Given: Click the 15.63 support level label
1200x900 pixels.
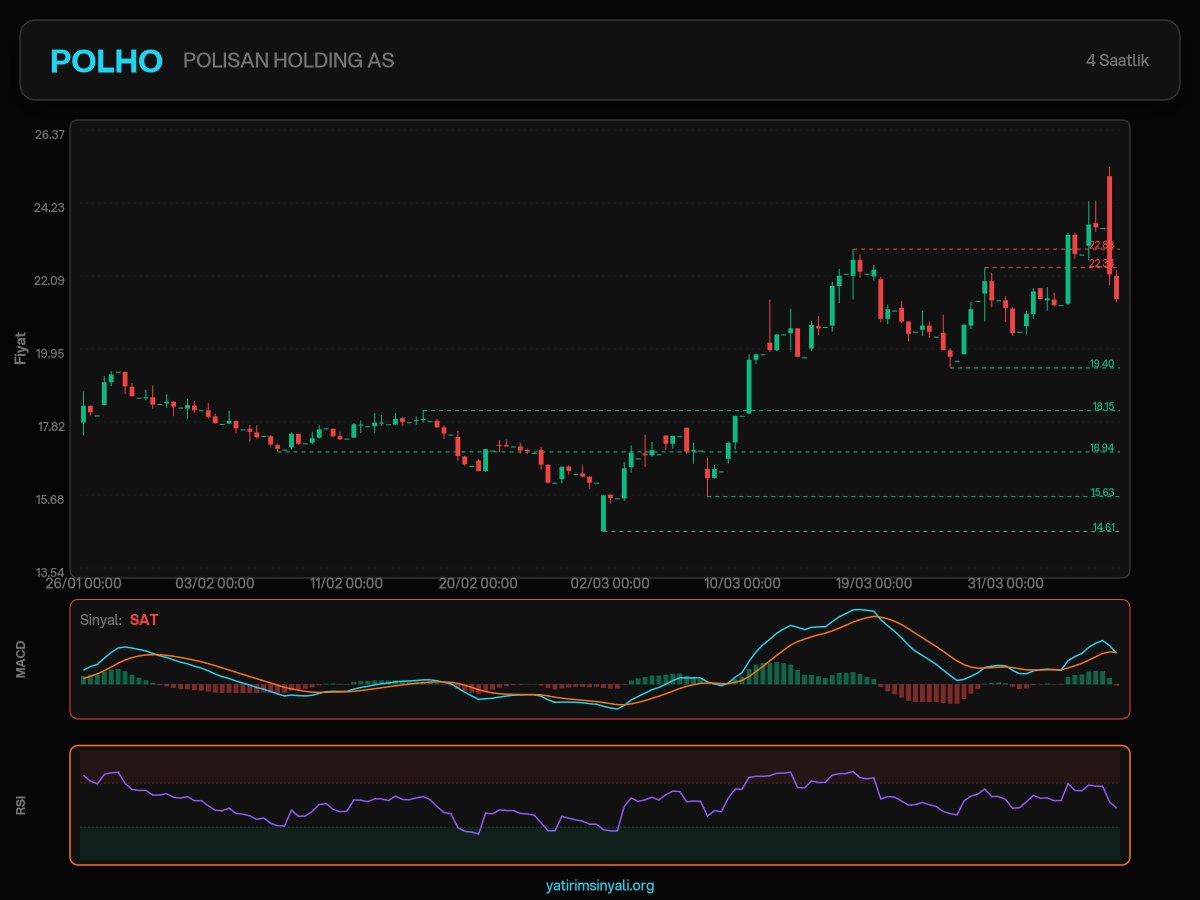Looking at the screenshot, I should coord(1102,493).
